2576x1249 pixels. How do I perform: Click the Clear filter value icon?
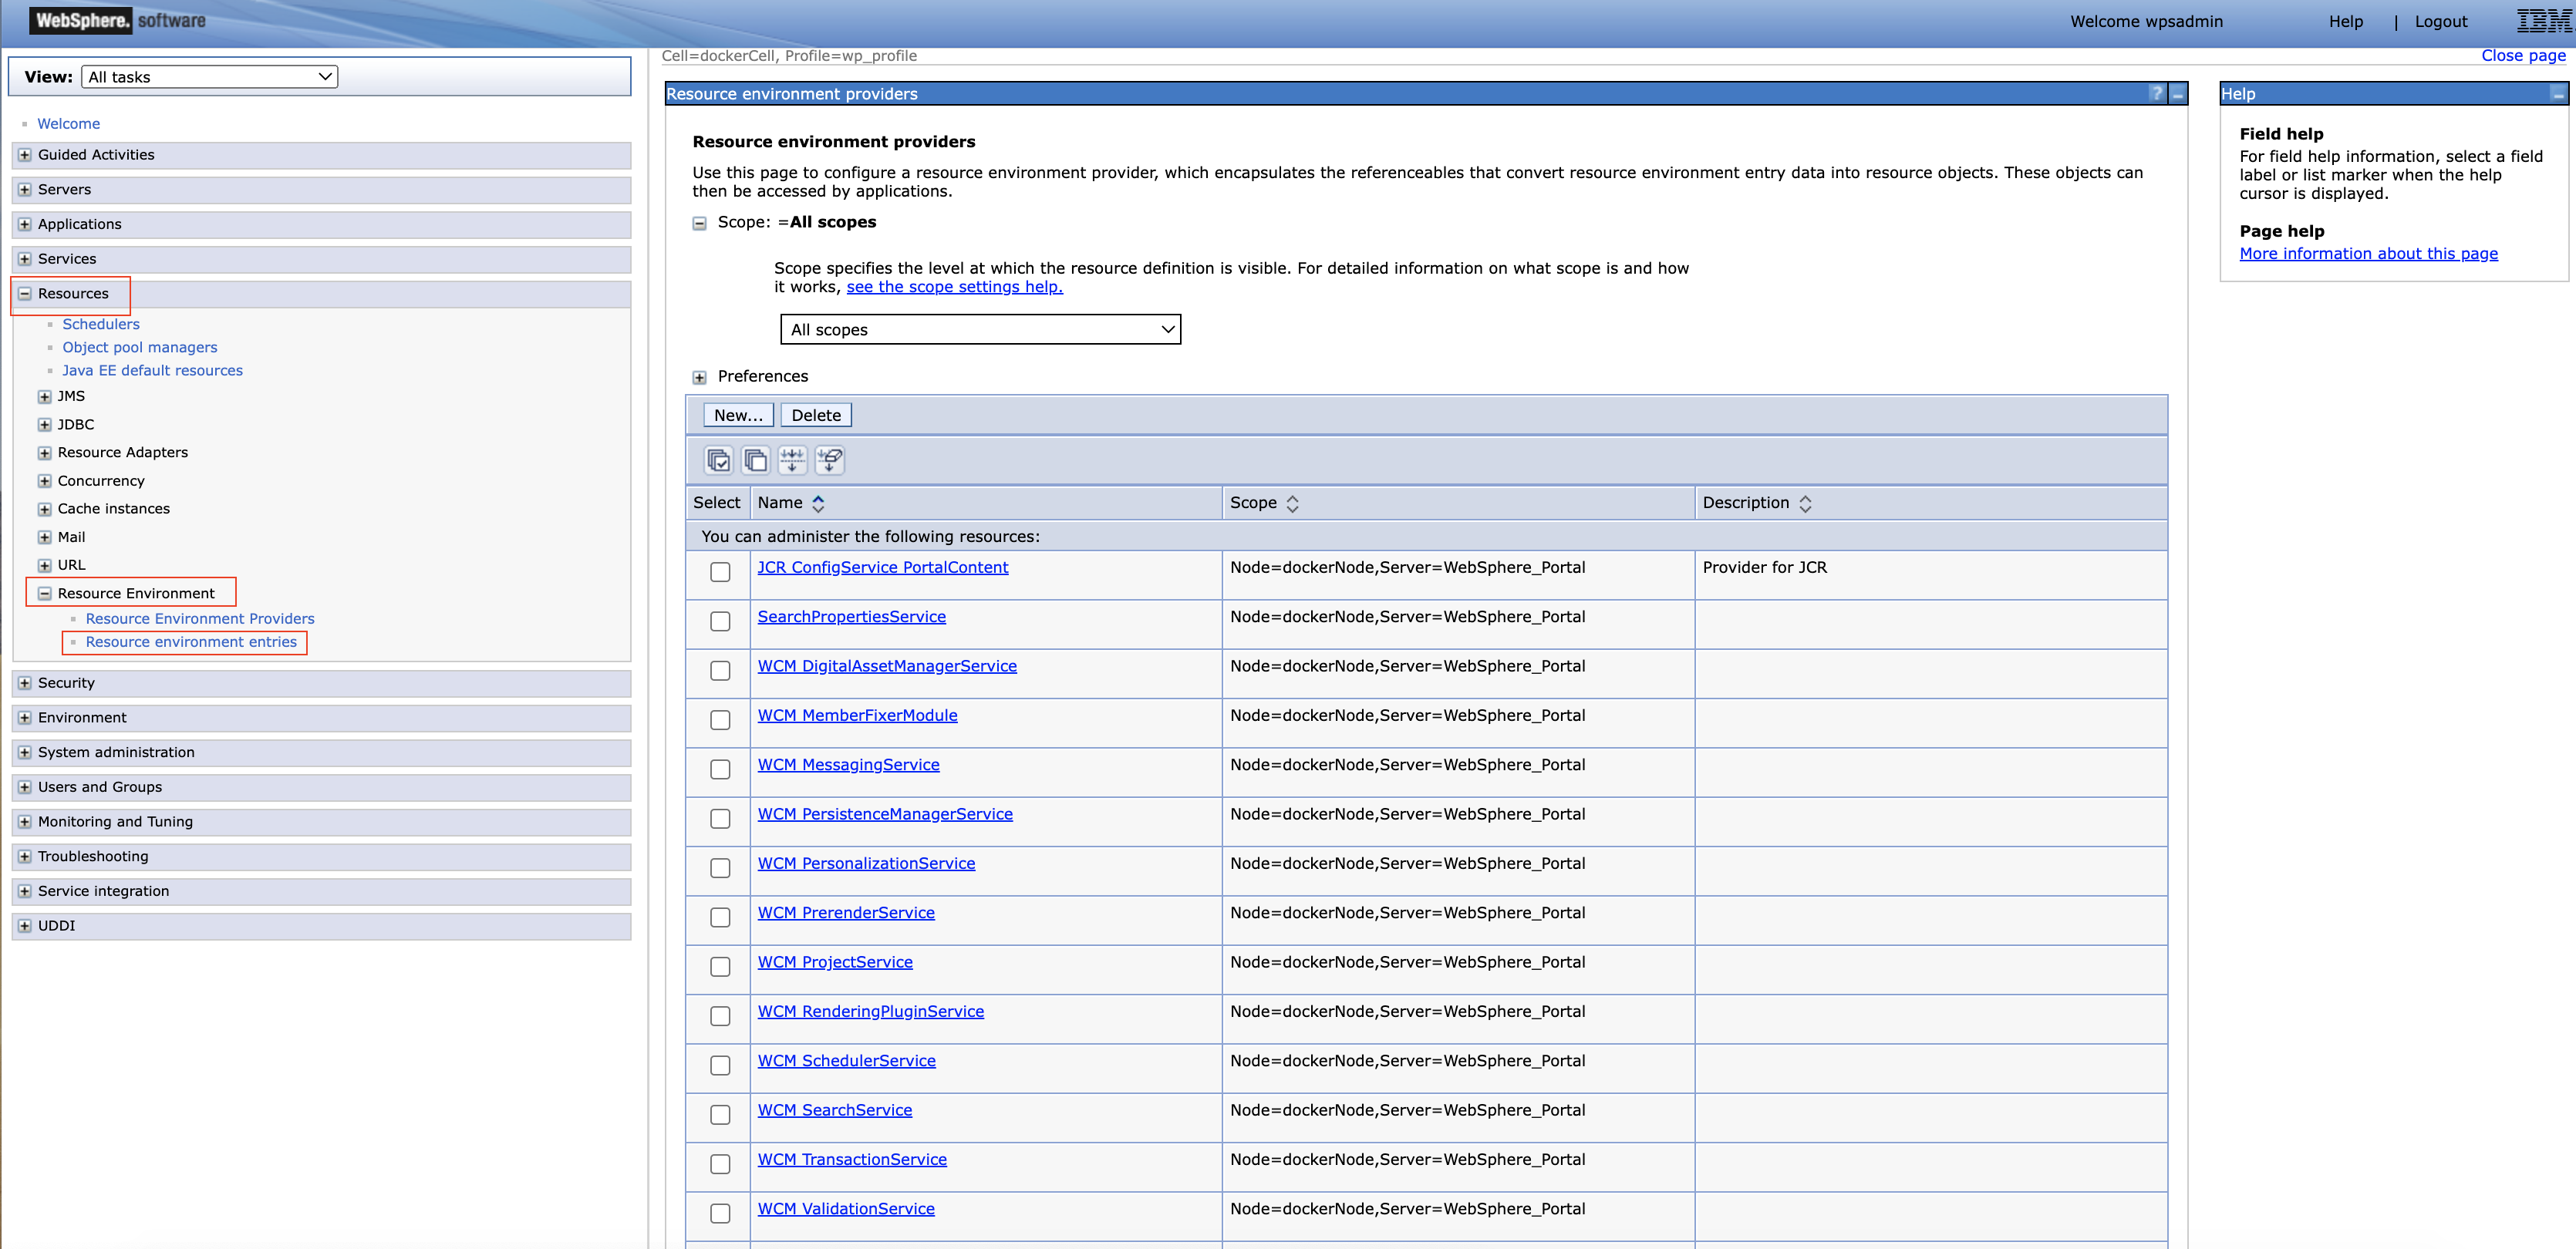(x=829, y=460)
